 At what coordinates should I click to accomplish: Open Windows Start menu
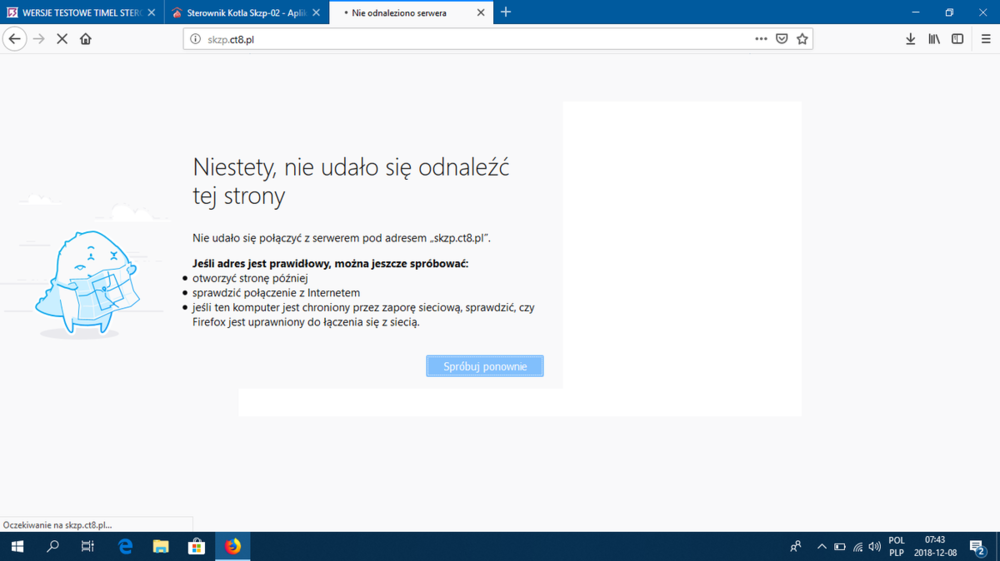(x=17, y=546)
